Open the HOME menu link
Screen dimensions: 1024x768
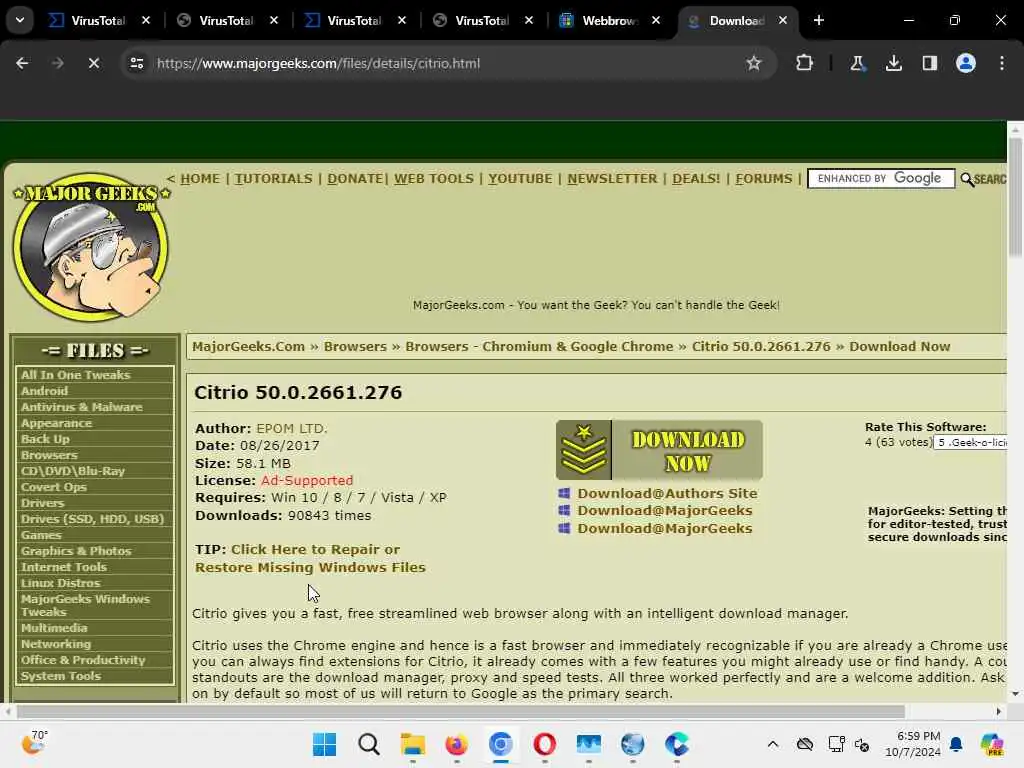pos(200,178)
